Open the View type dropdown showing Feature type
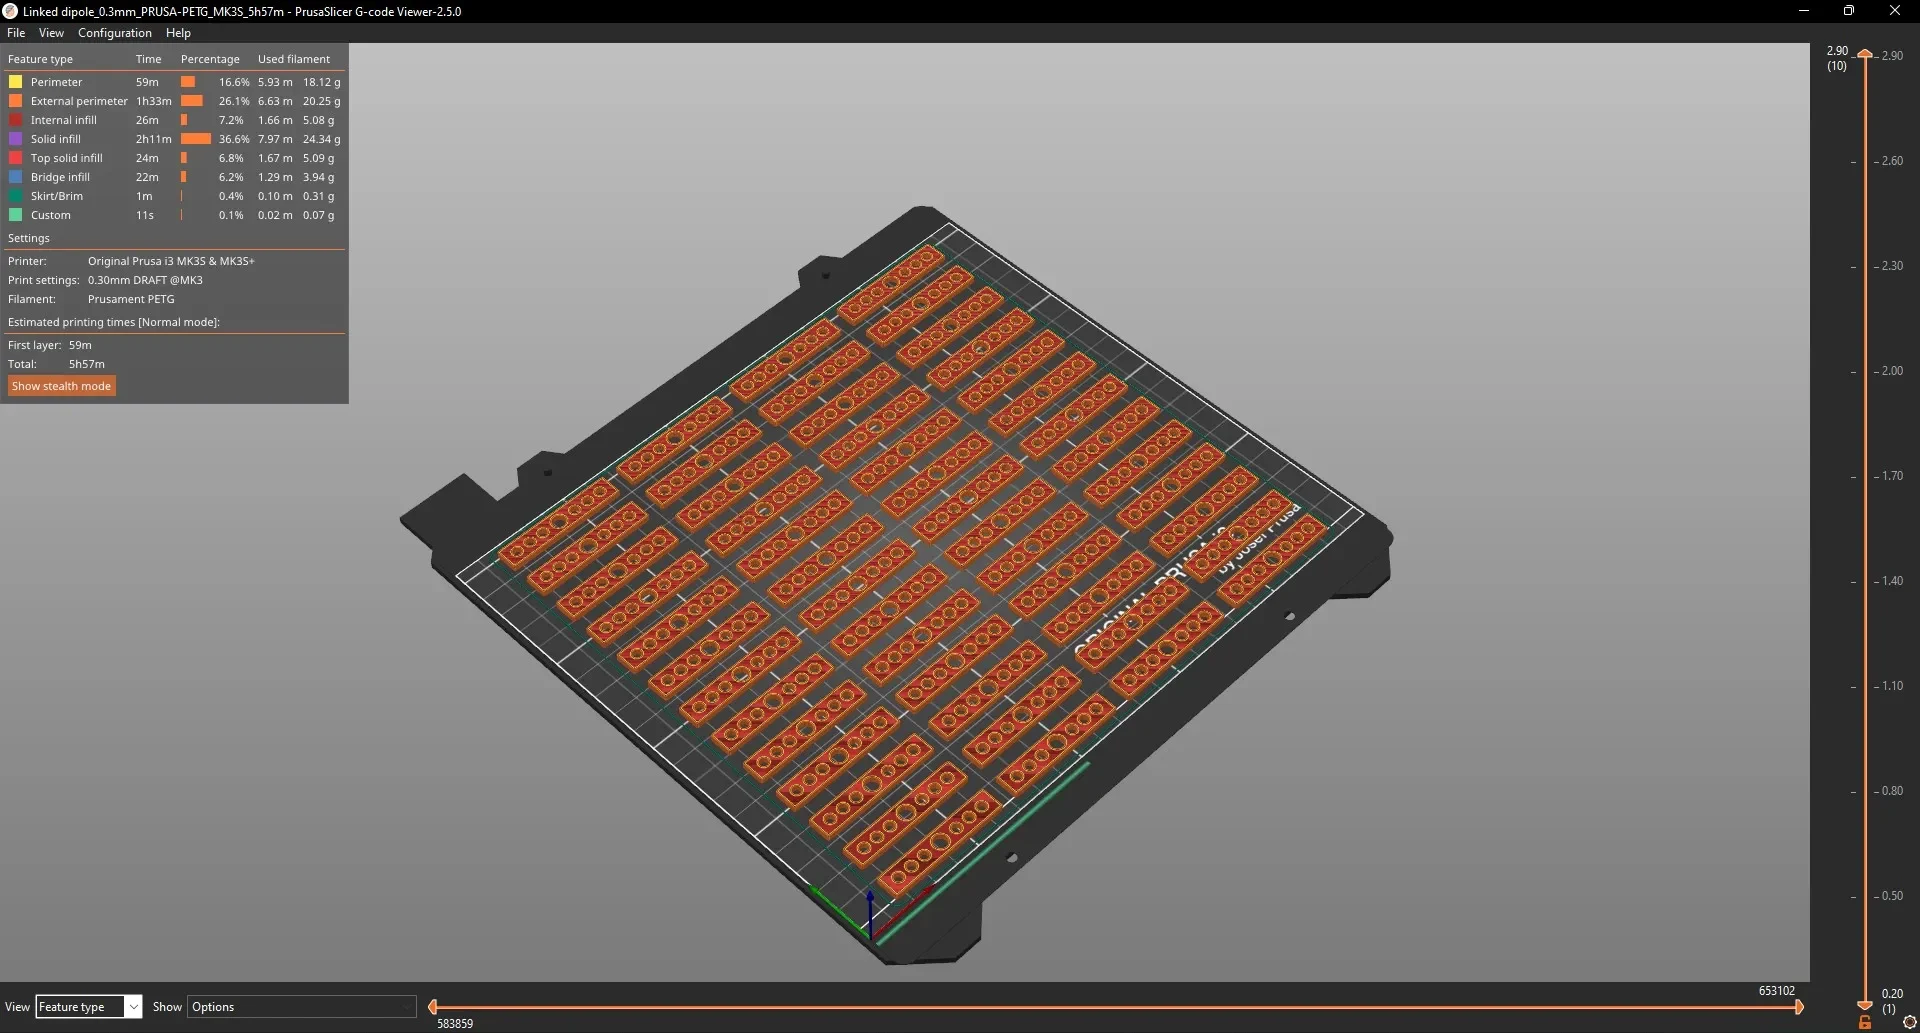The width and height of the screenshot is (1920, 1033). [x=89, y=1007]
